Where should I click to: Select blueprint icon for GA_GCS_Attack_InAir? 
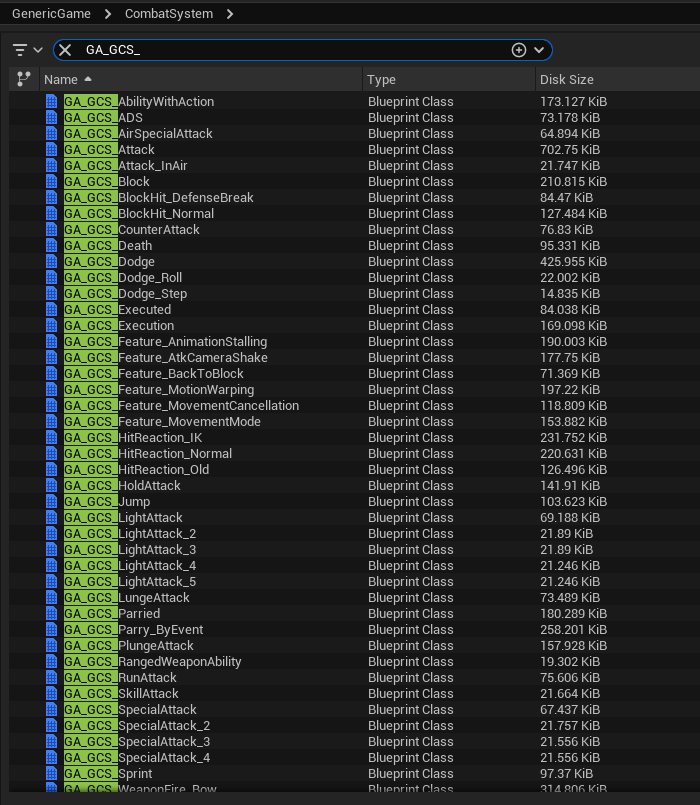pos(51,165)
